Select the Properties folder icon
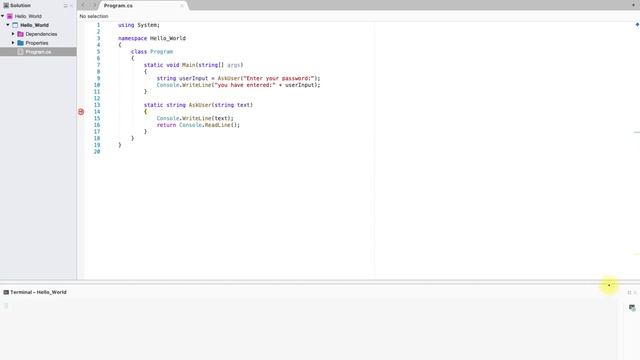640x360 pixels. pos(20,43)
